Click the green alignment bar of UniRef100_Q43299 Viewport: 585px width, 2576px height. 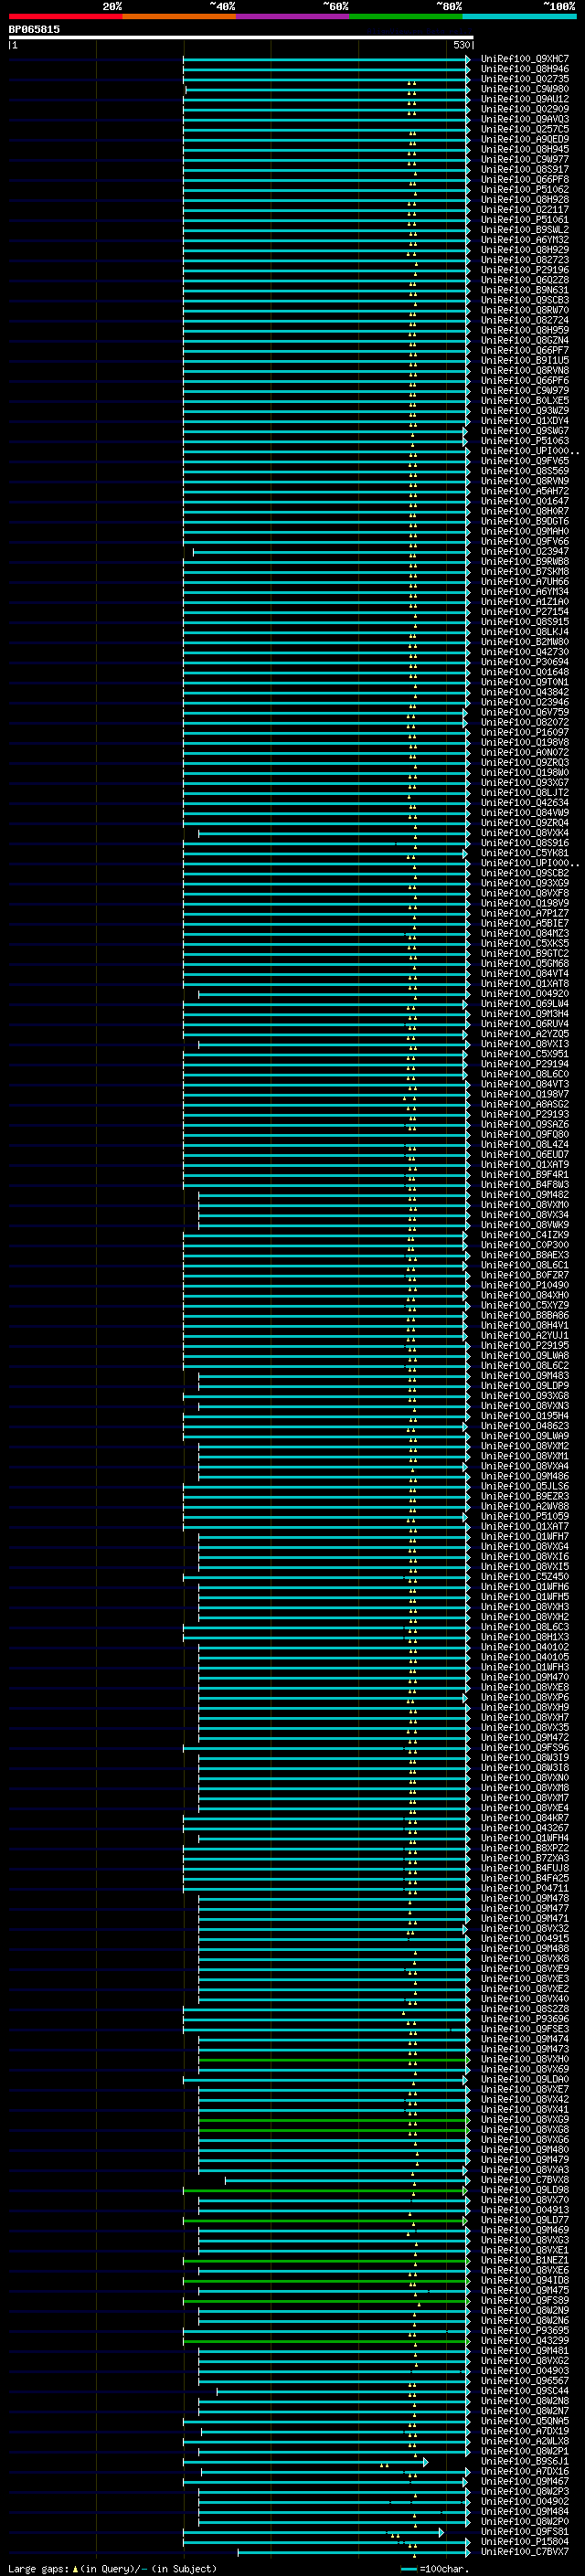click(326, 2340)
